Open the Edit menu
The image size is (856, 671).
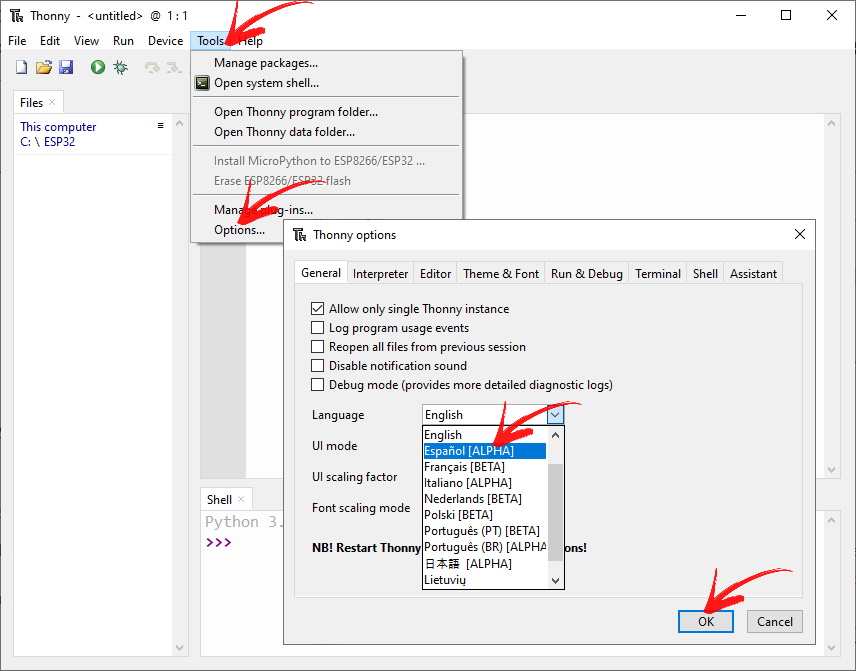50,41
